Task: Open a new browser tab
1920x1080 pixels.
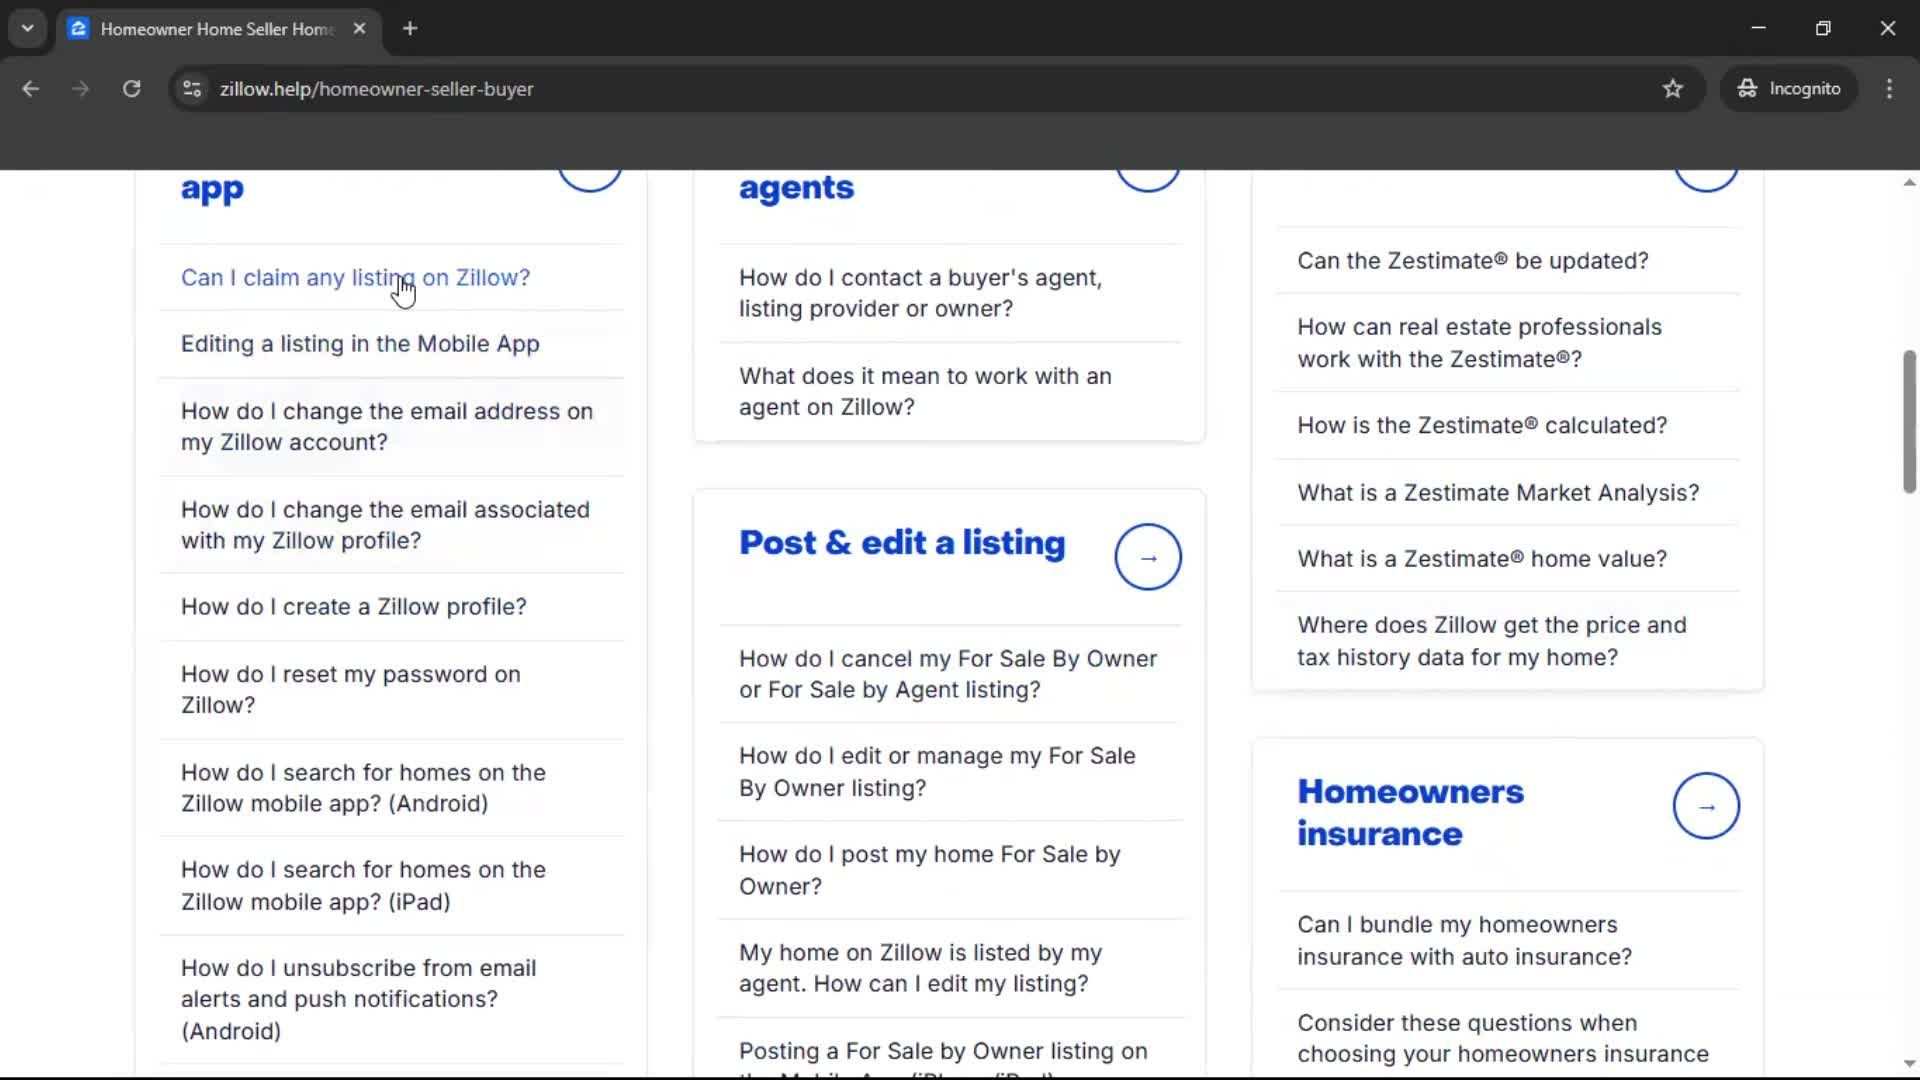Action: tap(410, 28)
